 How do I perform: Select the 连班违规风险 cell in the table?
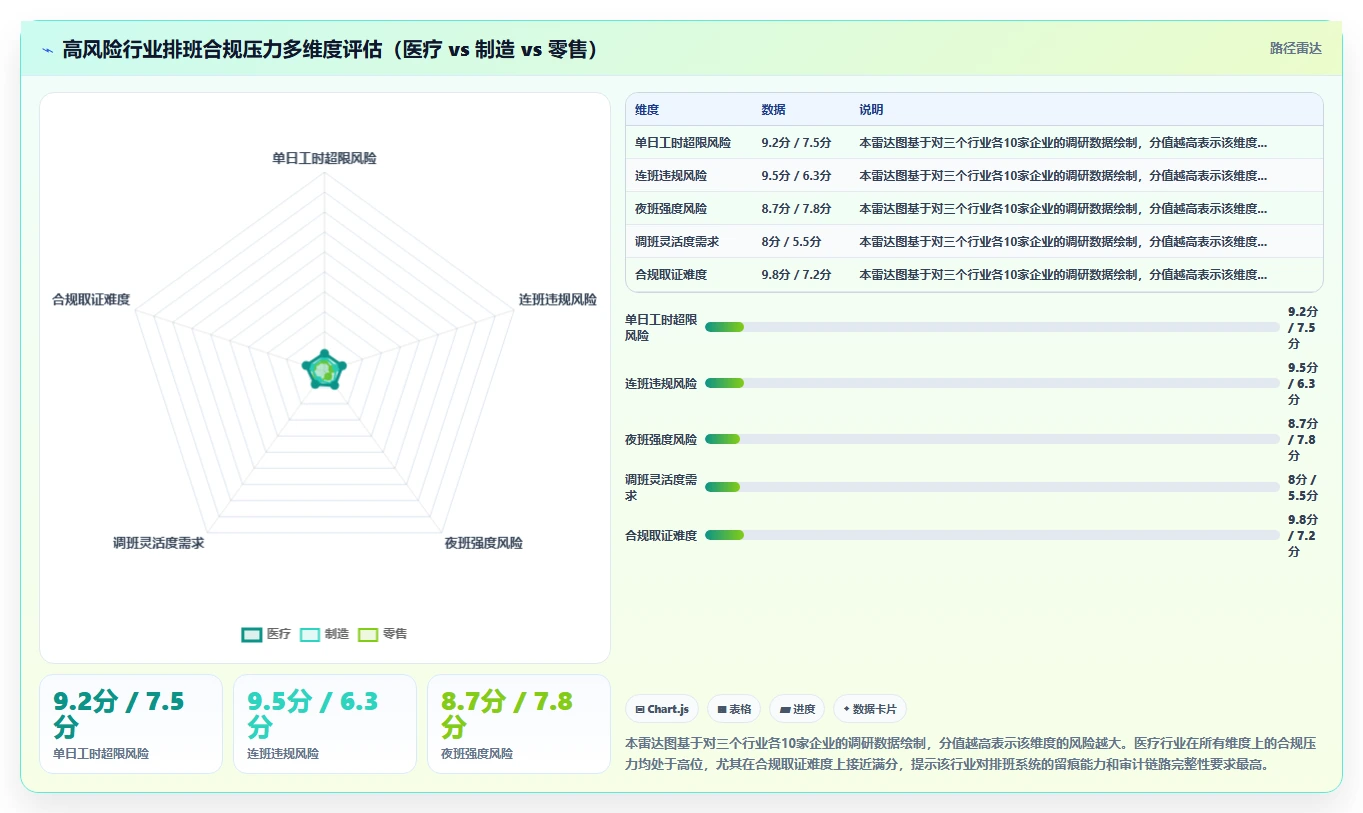[x=671, y=176]
